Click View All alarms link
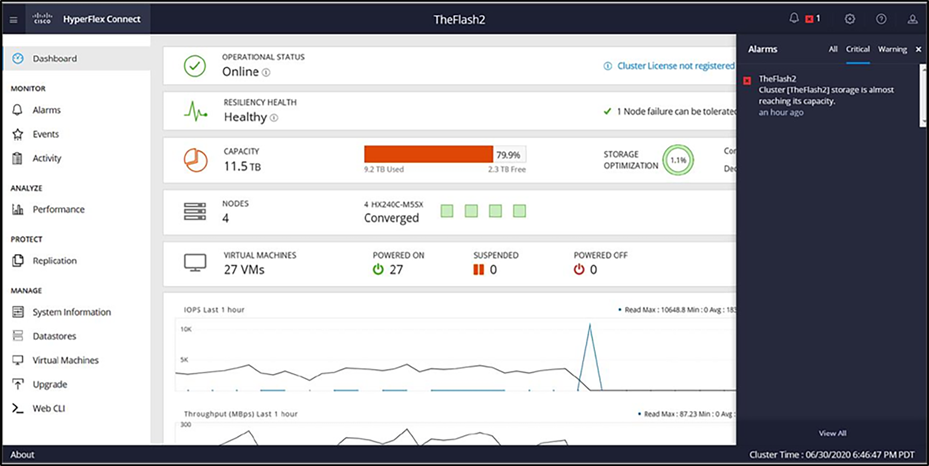This screenshot has height=466, width=929. [x=832, y=433]
